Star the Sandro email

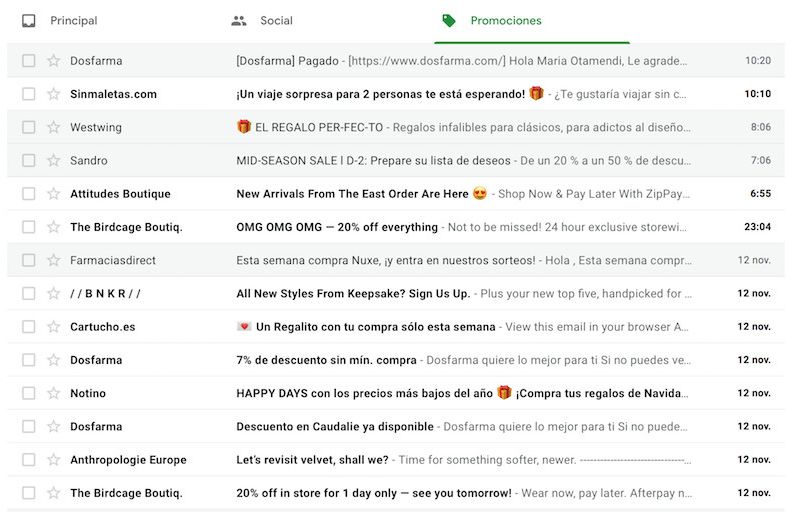(54, 160)
